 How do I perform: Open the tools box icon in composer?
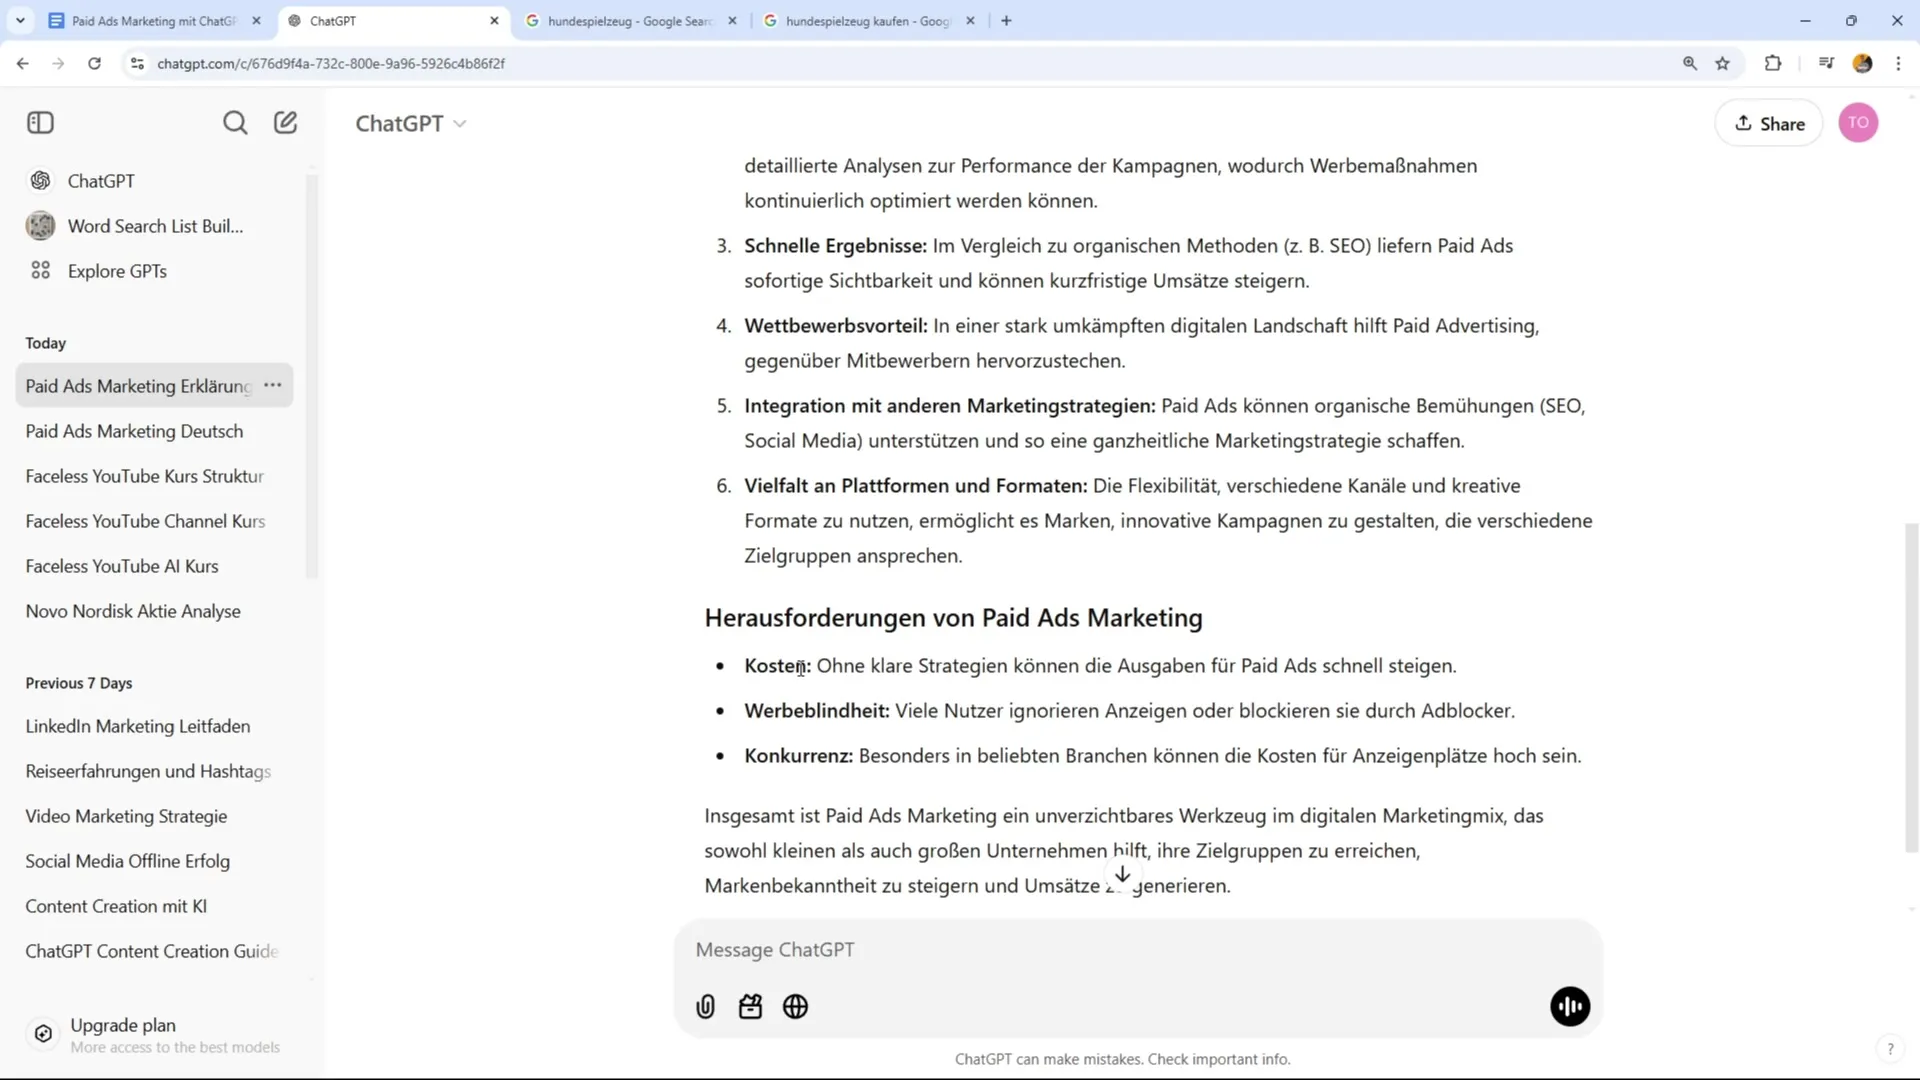[750, 1007]
